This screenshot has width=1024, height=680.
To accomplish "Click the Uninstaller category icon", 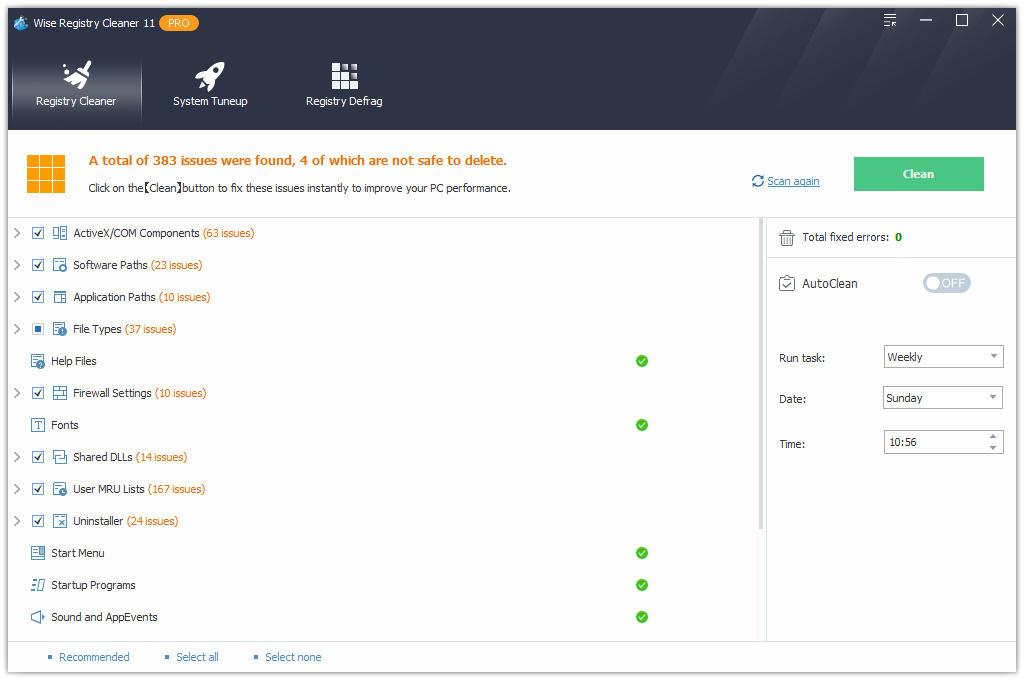I will pos(59,521).
